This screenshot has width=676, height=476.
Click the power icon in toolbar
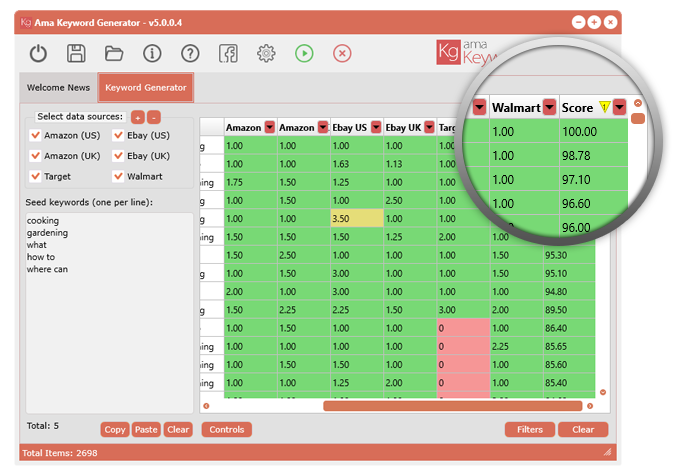pyautogui.click(x=38, y=54)
